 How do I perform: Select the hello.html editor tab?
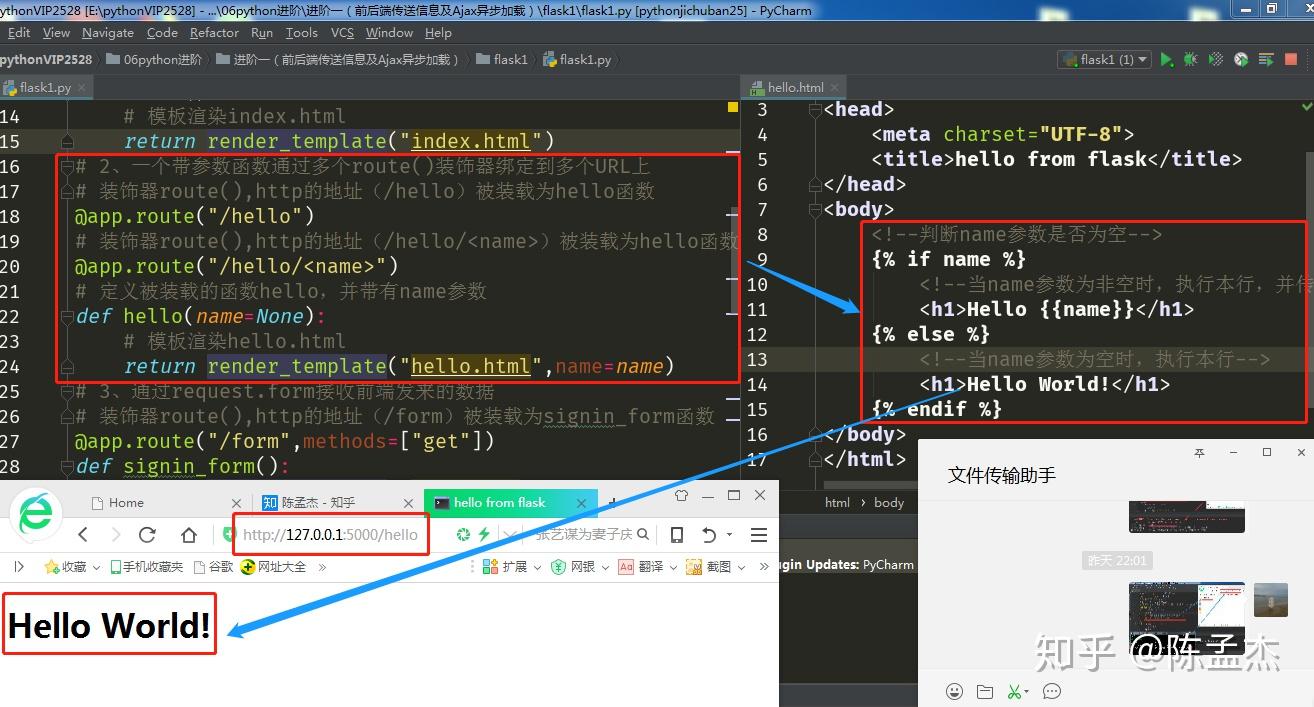(795, 88)
